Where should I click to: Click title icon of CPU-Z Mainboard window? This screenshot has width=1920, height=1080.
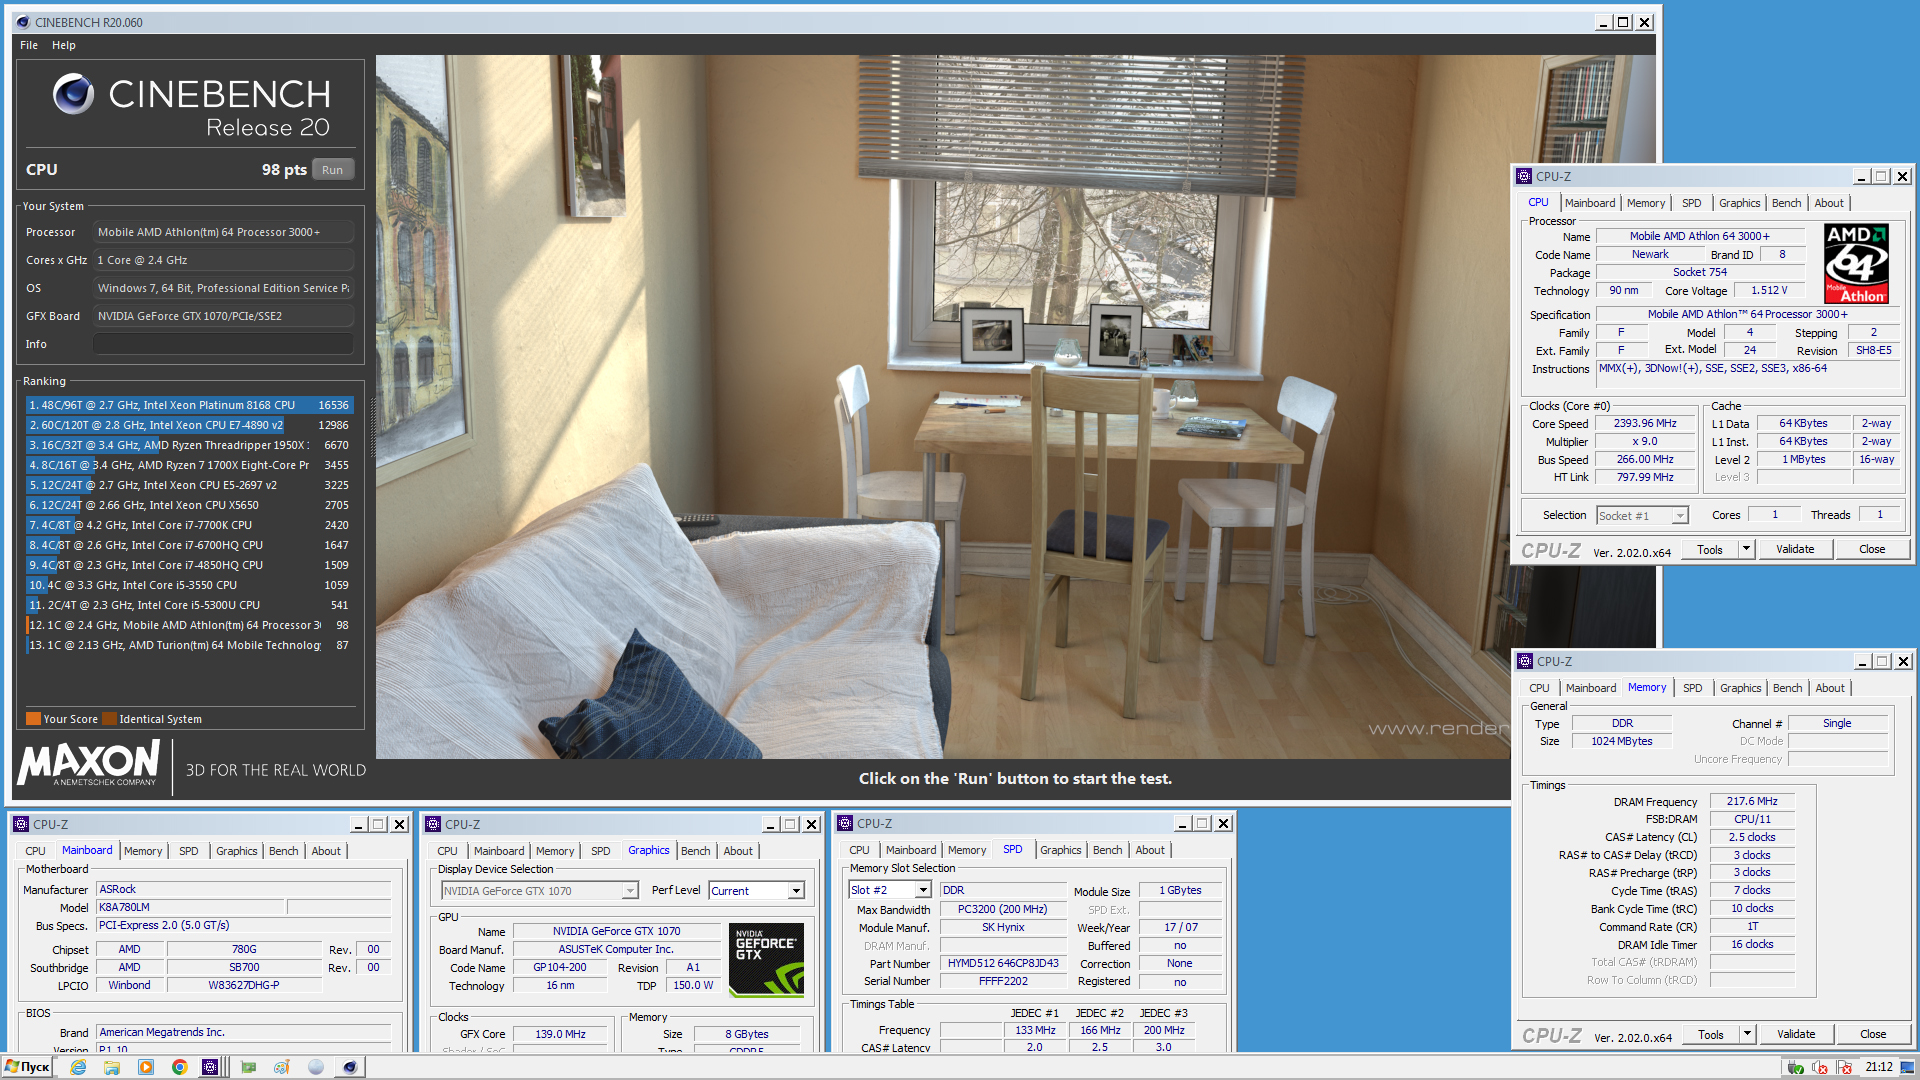tap(21, 824)
